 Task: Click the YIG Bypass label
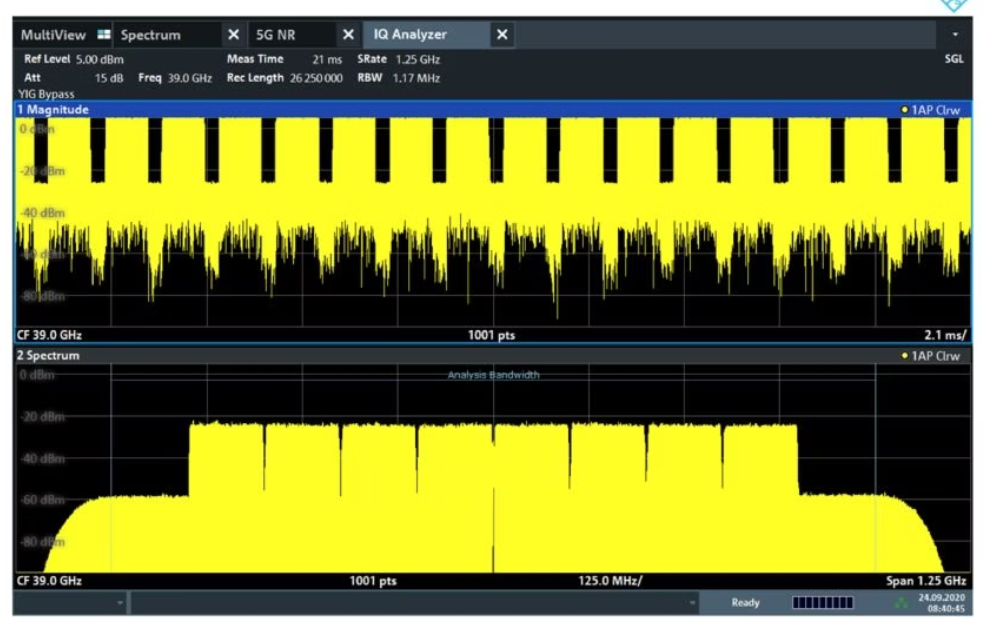[46, 94]
